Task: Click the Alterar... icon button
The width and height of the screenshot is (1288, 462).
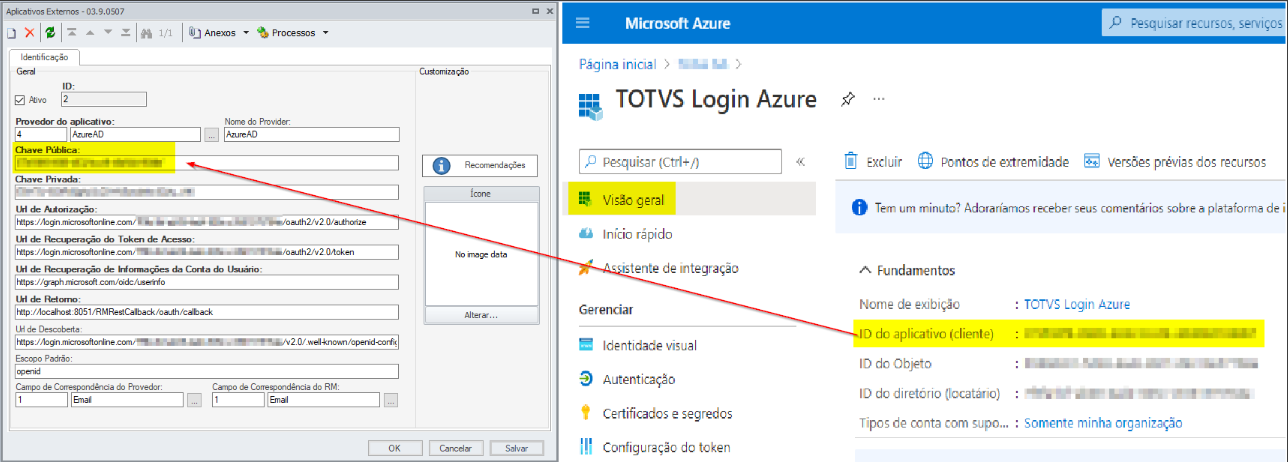Action: tap(481, 315)
